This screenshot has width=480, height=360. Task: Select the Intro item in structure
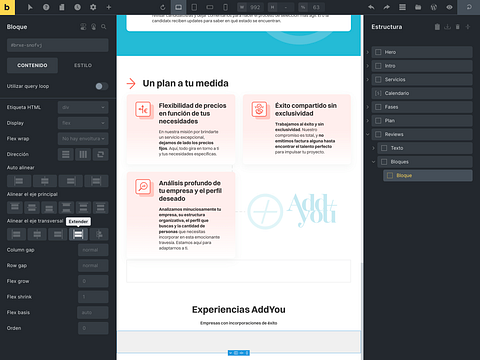[422, 66]
